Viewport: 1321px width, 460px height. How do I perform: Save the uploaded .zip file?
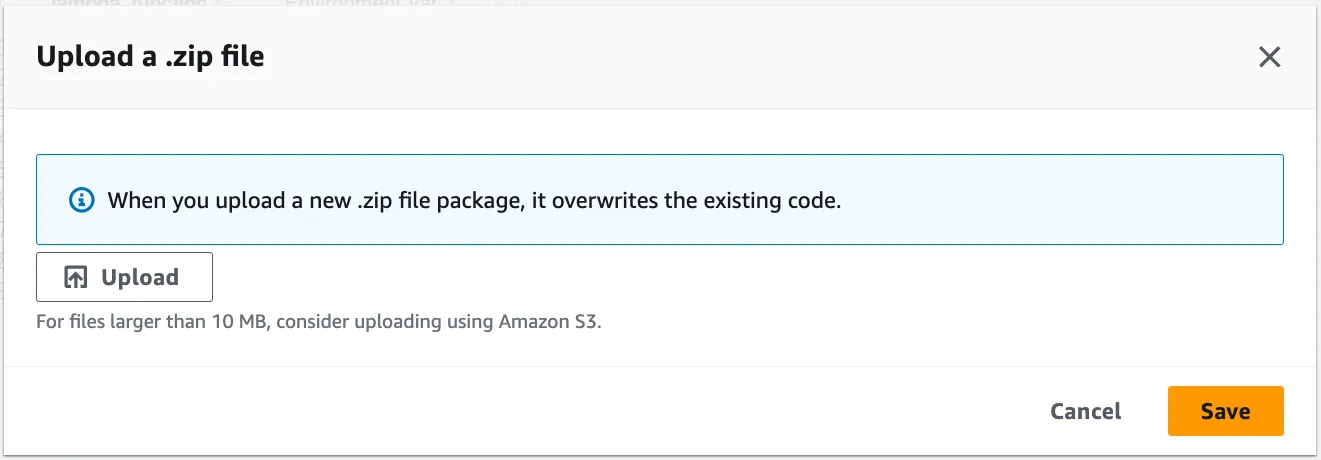click(x=1225, y=411)
